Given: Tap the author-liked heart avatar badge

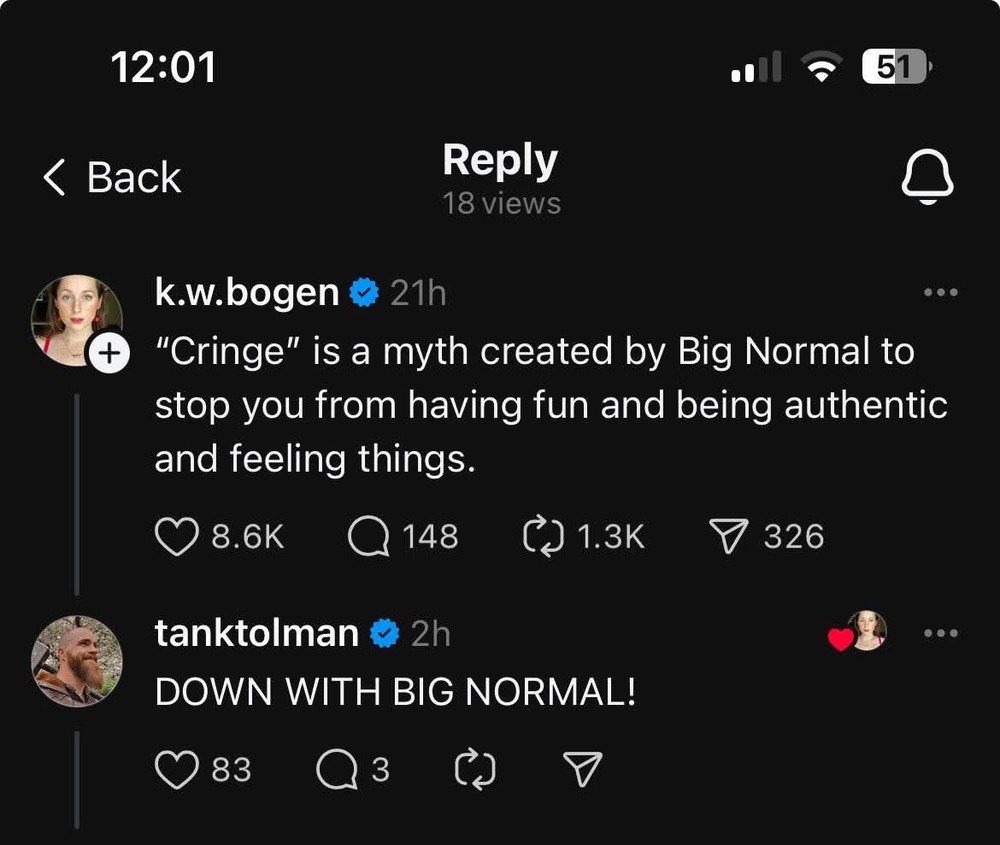Looking at the screenshot, I should click(x=858, y=632).
